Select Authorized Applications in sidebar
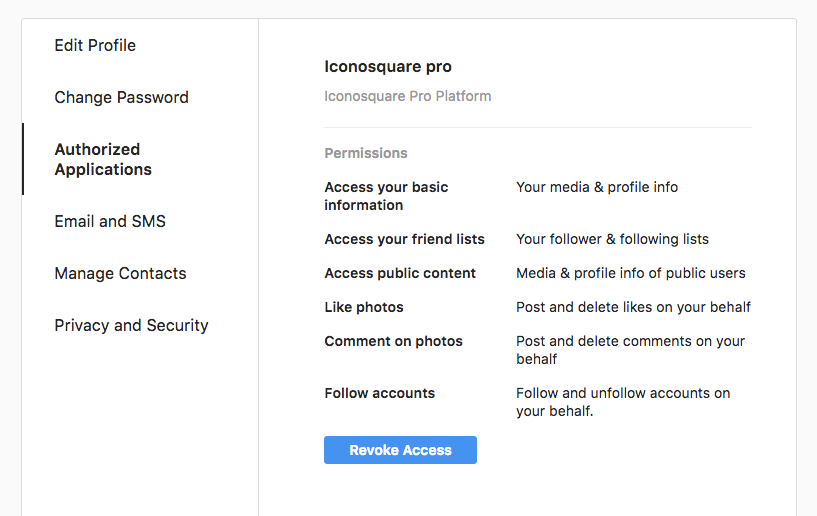 (x=103, y=159)
